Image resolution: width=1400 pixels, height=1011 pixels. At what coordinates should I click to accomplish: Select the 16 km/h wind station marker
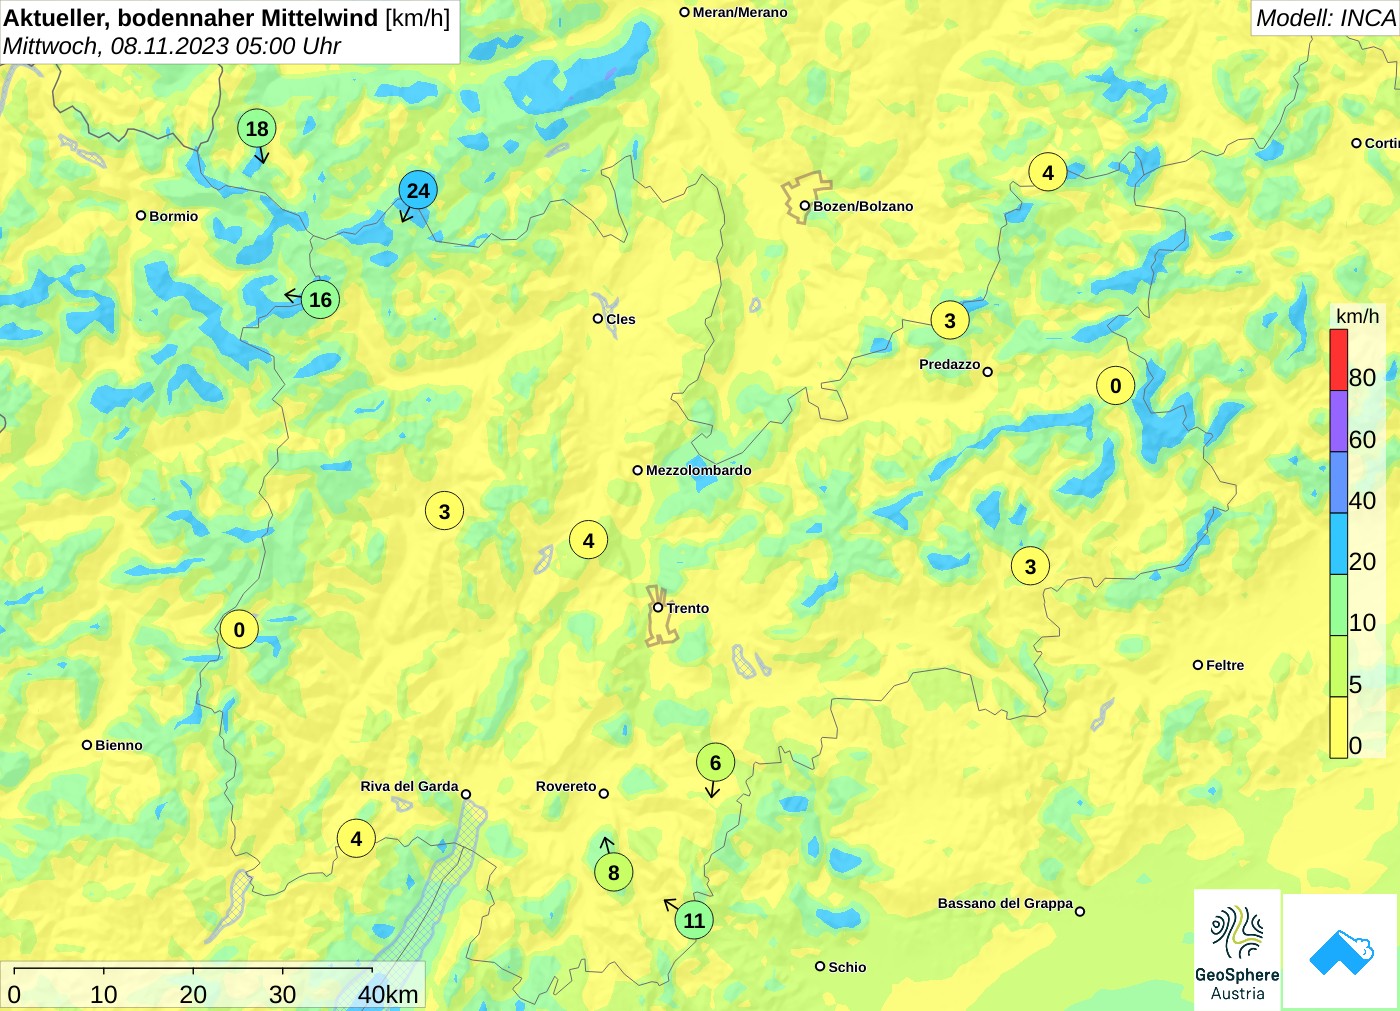[320, 299]
